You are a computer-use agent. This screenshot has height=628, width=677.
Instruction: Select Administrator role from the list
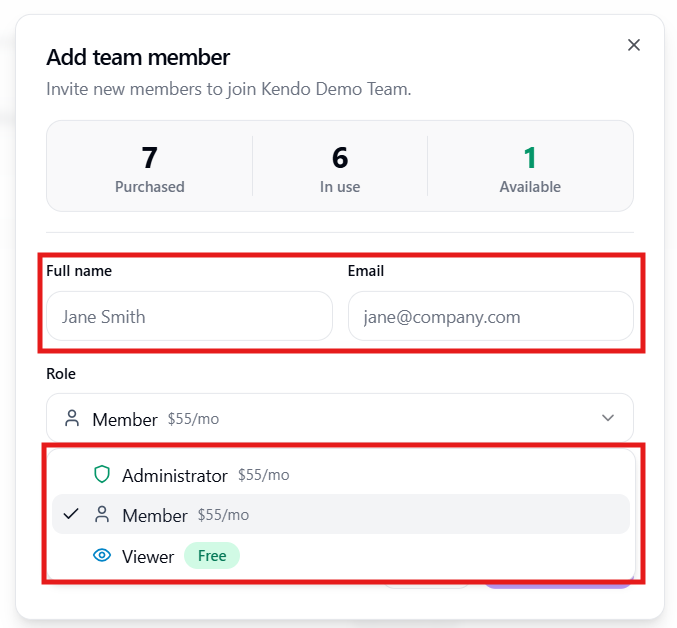coord(175,476)
